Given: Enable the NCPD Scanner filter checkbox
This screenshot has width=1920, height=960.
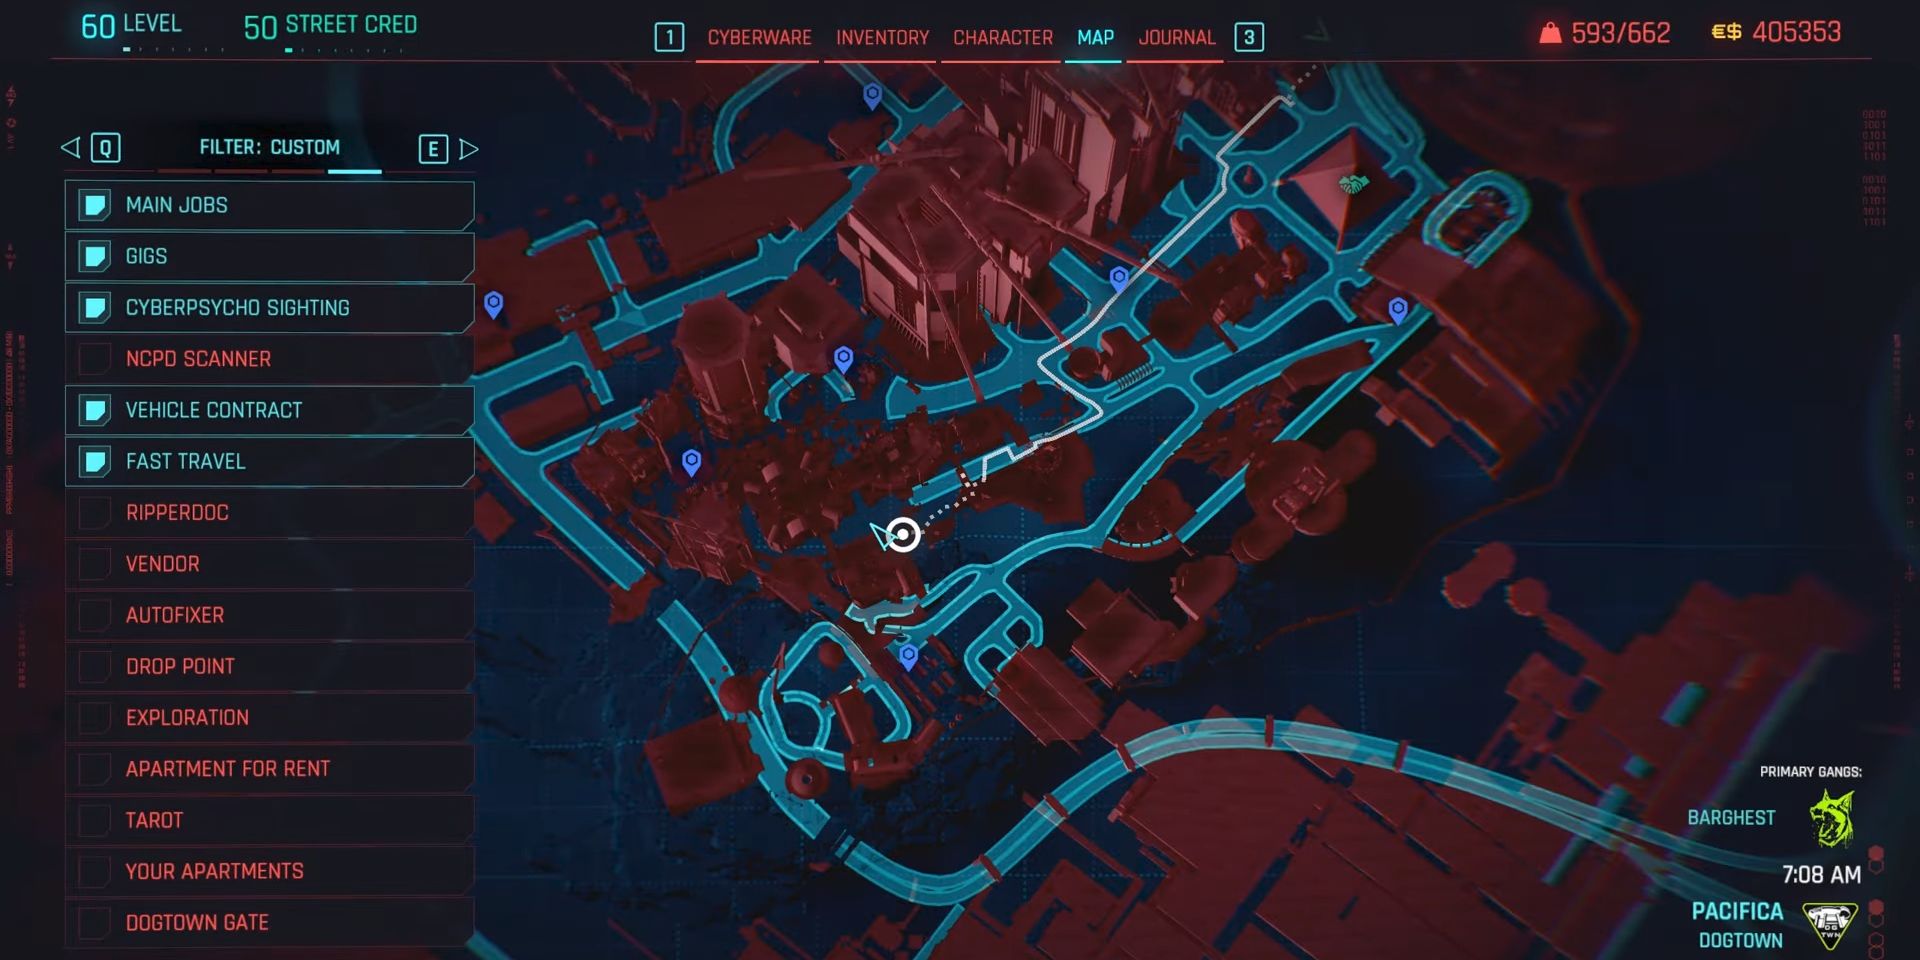Looking at the screenshot, I should click(95, 358).
